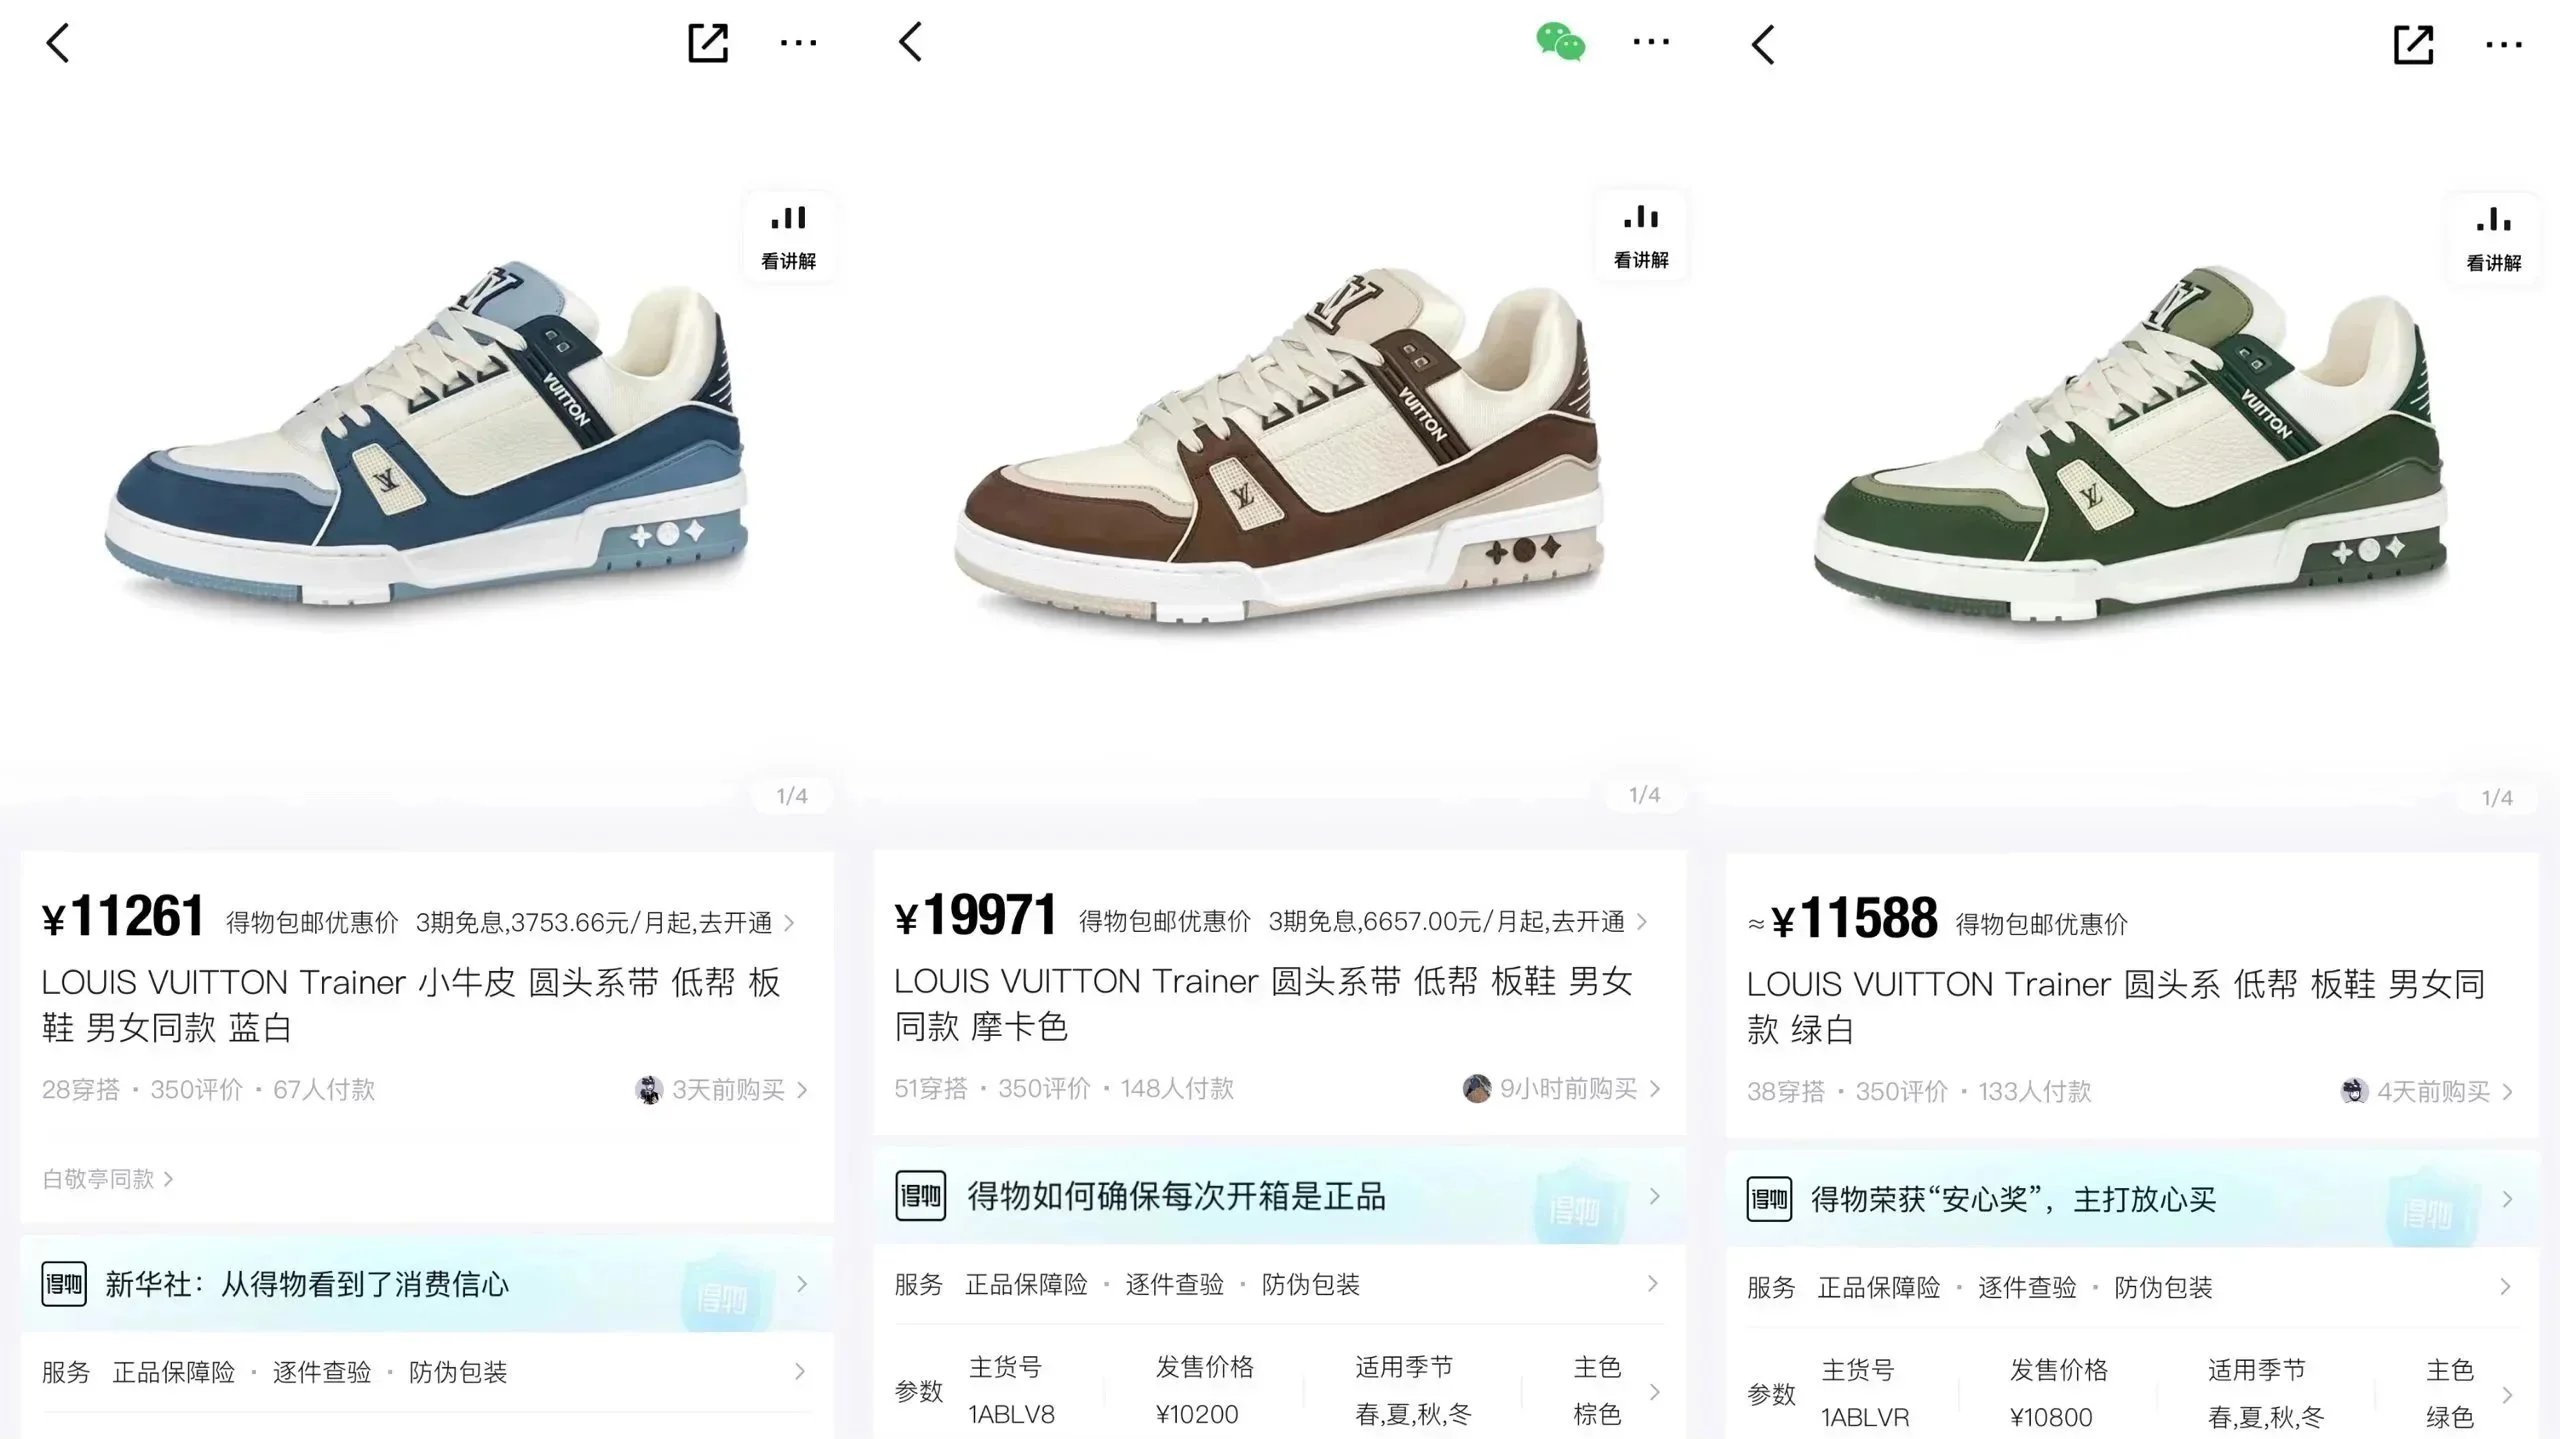Go back from the blue-white sneaker page
This screenshot has height=1439, width=2560.
click(58, 43)
